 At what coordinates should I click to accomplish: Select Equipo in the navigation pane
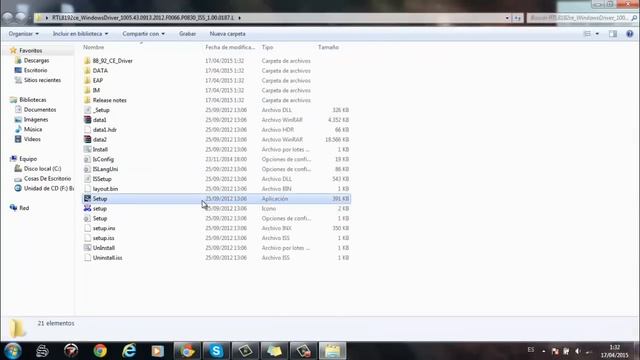[28, 159]
